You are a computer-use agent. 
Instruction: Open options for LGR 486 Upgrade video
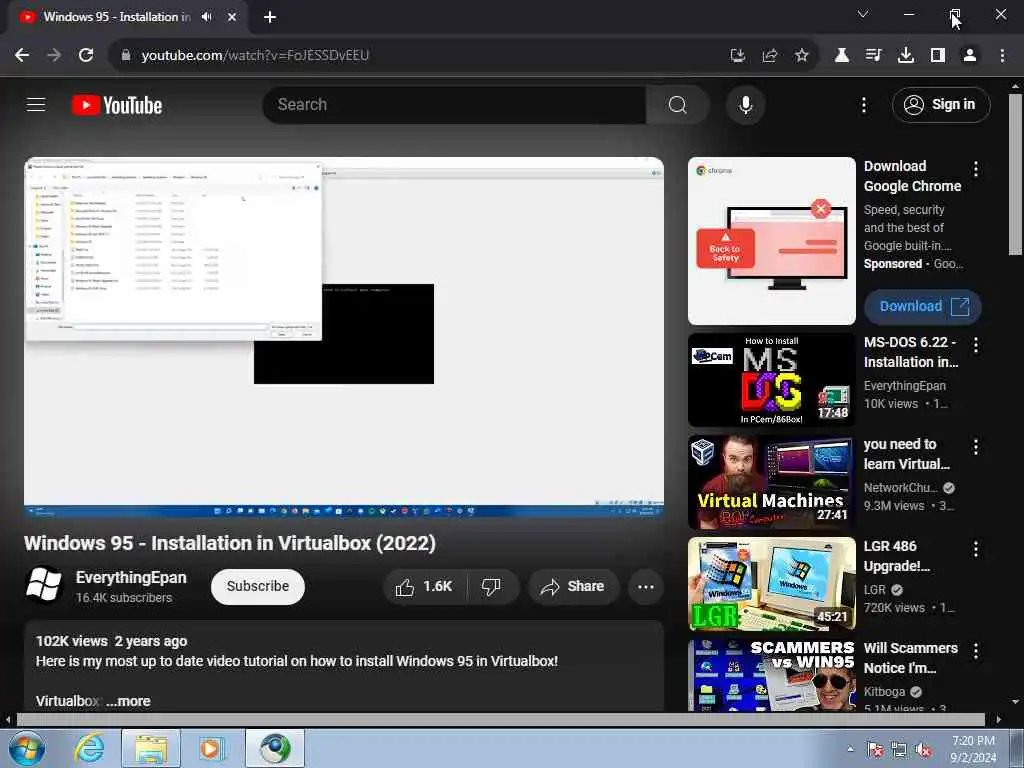pos(976,549)
